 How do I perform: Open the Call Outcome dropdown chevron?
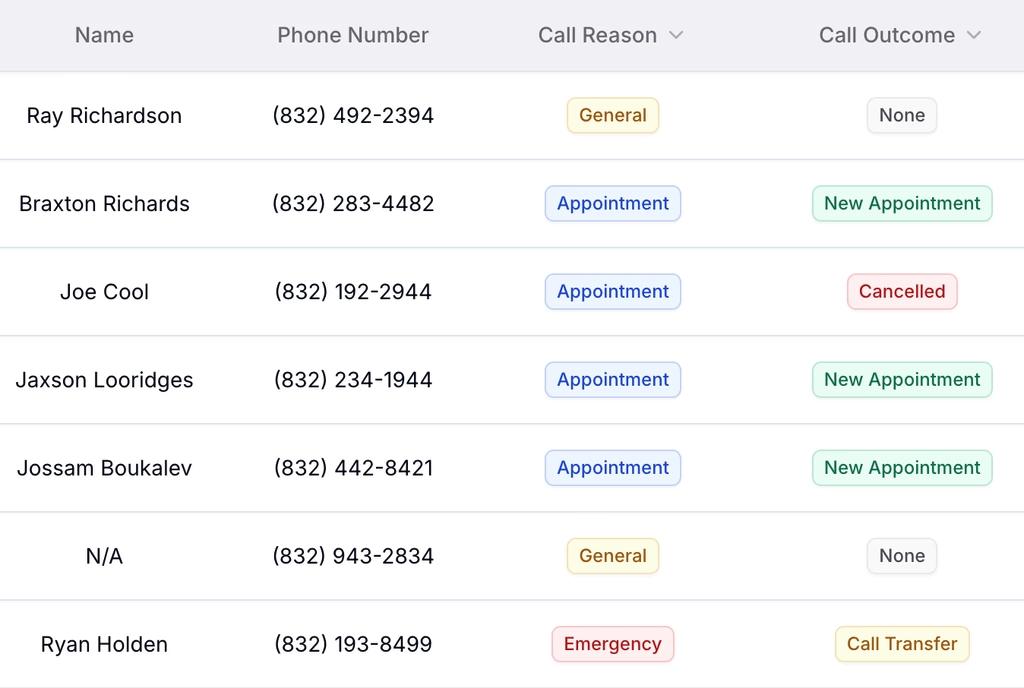(974, 35)
